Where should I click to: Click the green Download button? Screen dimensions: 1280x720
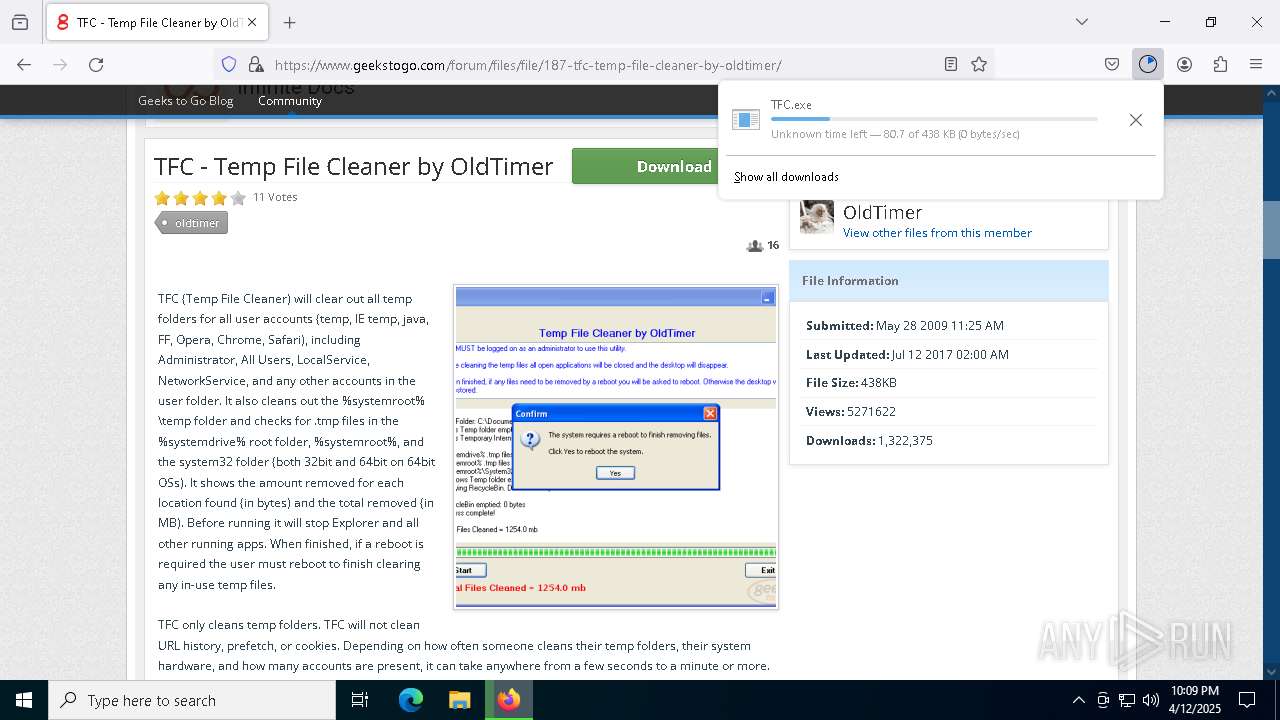coord(646,166)
